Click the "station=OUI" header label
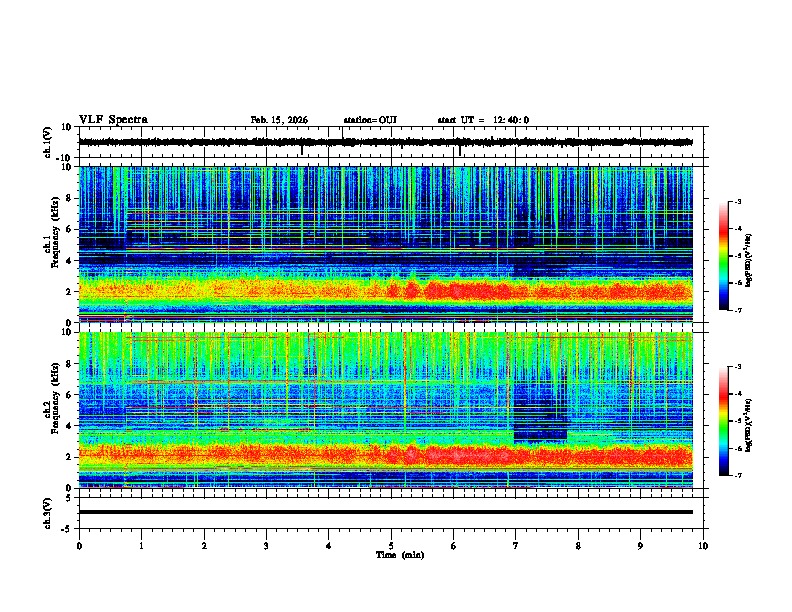Image resolution: width=792 pixels, height=612 pixels. tap(370, 120)
